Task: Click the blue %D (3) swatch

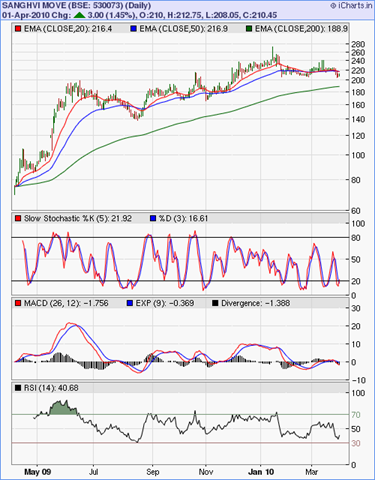Action: coord(153,219)
